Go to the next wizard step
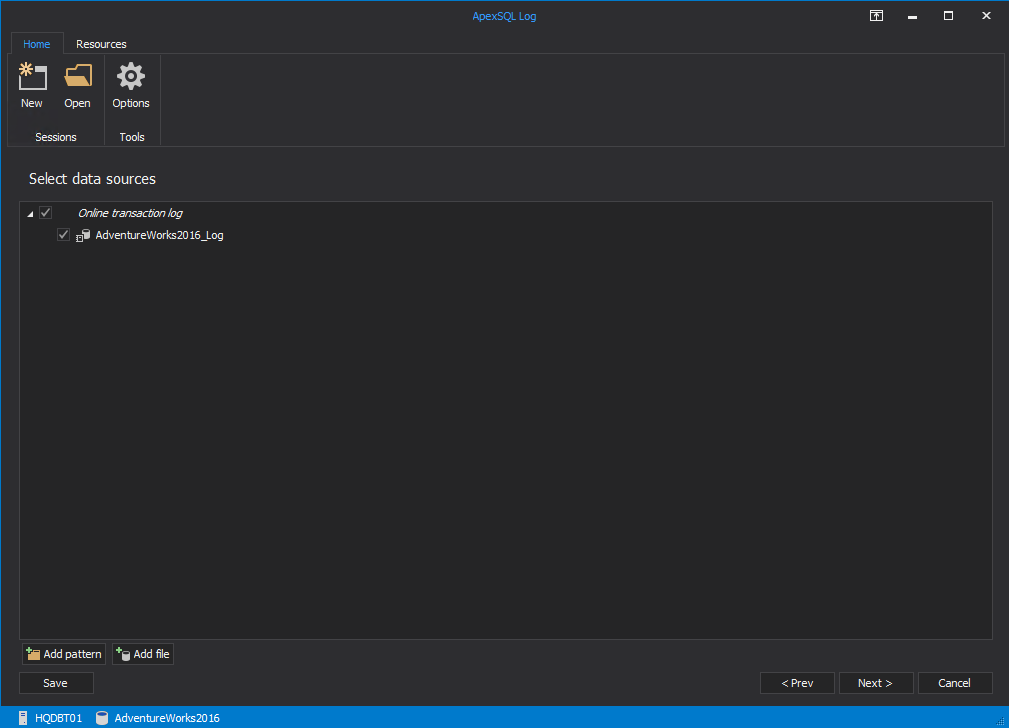The image size is (1009, 728). point(876,683)
